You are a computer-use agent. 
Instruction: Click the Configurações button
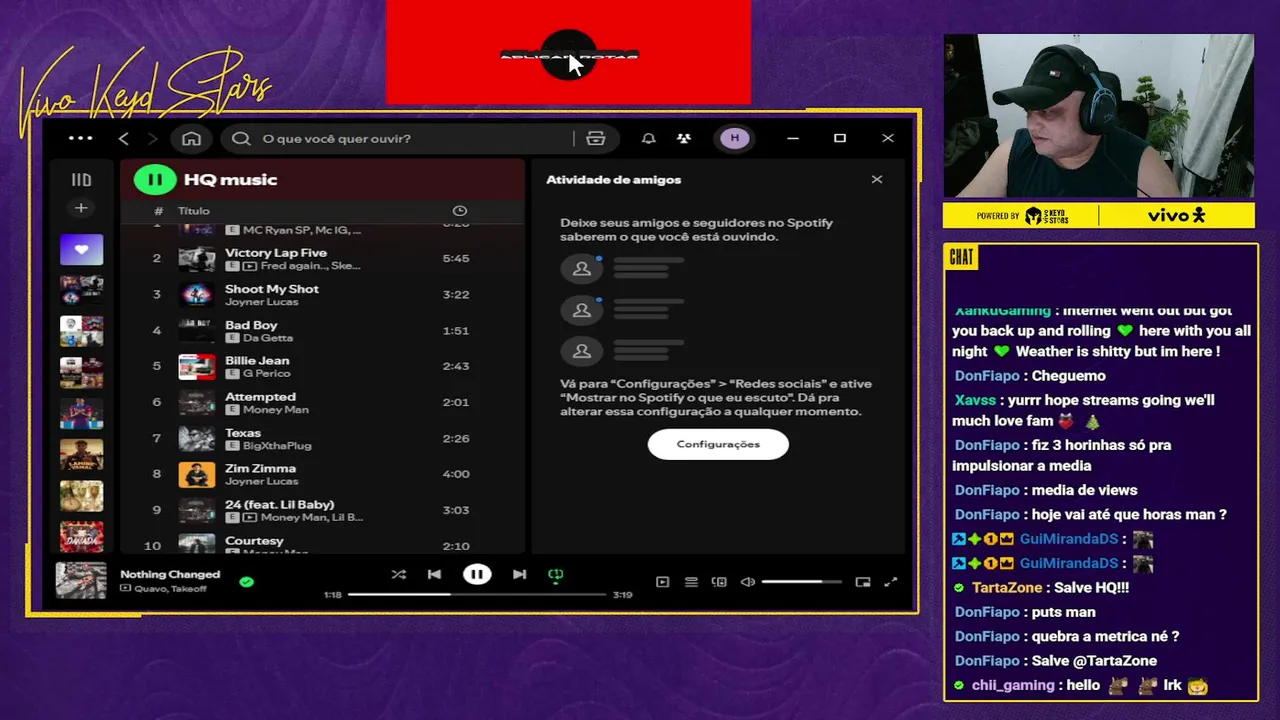tap(718, 444)
